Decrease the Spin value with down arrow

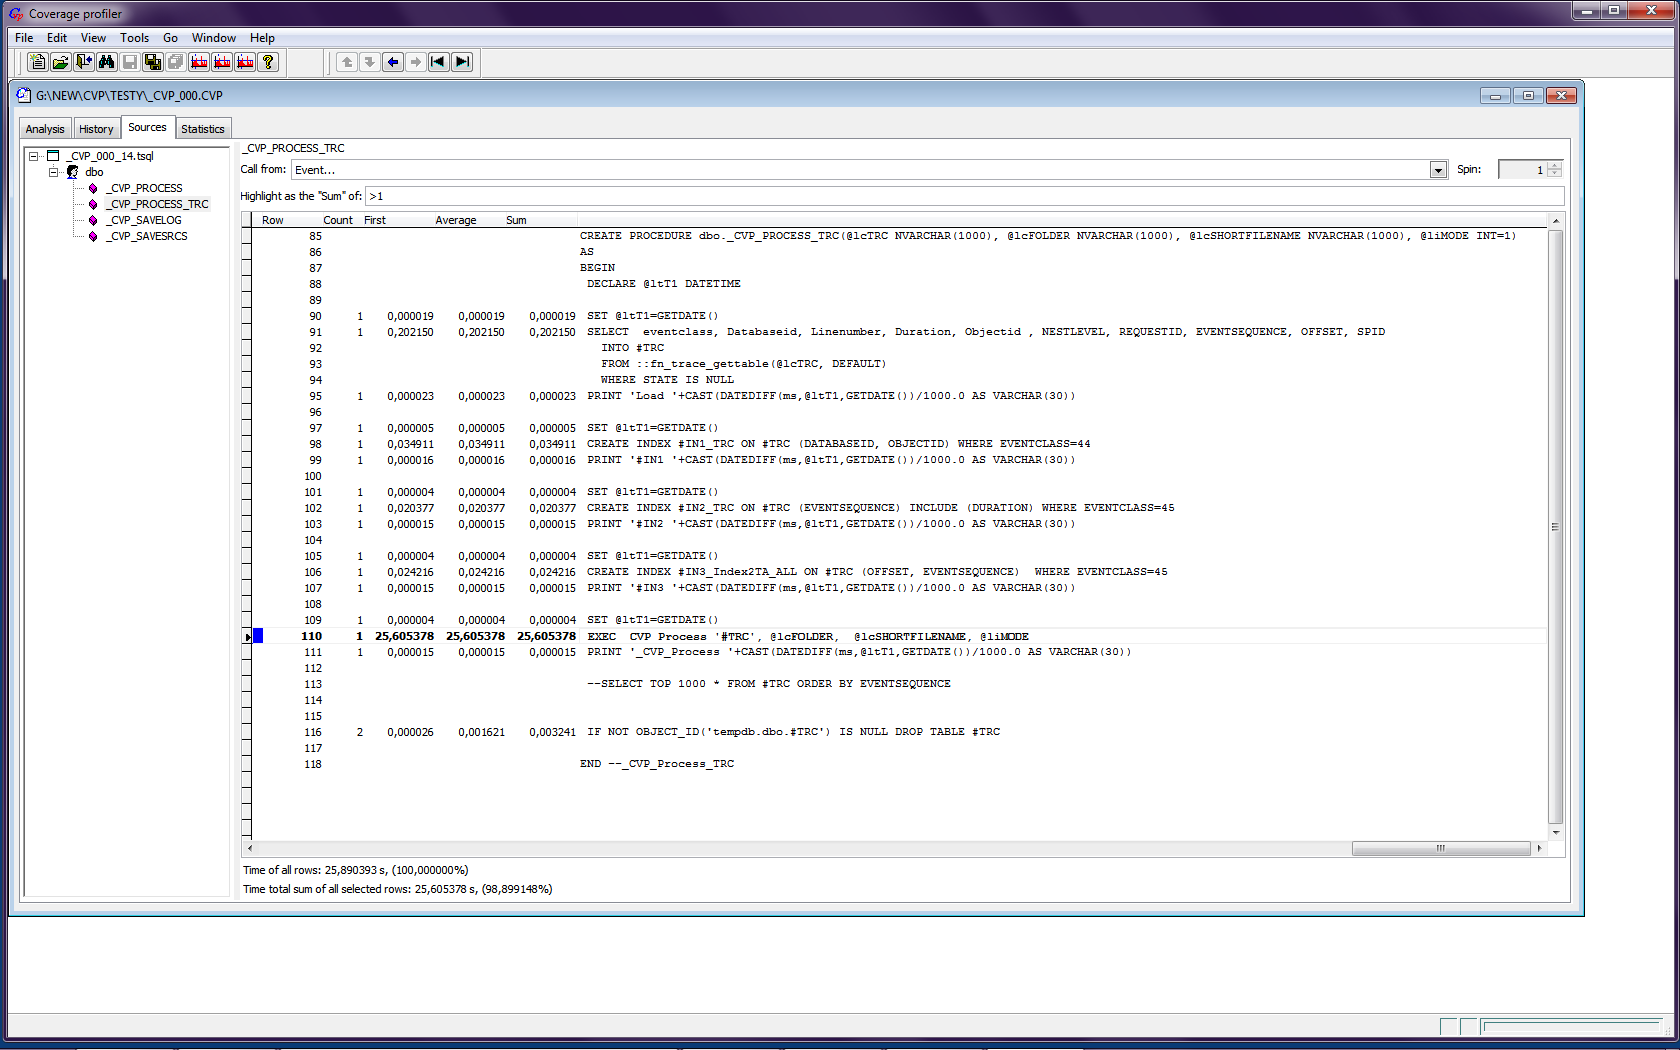[x=1554, y=174]
